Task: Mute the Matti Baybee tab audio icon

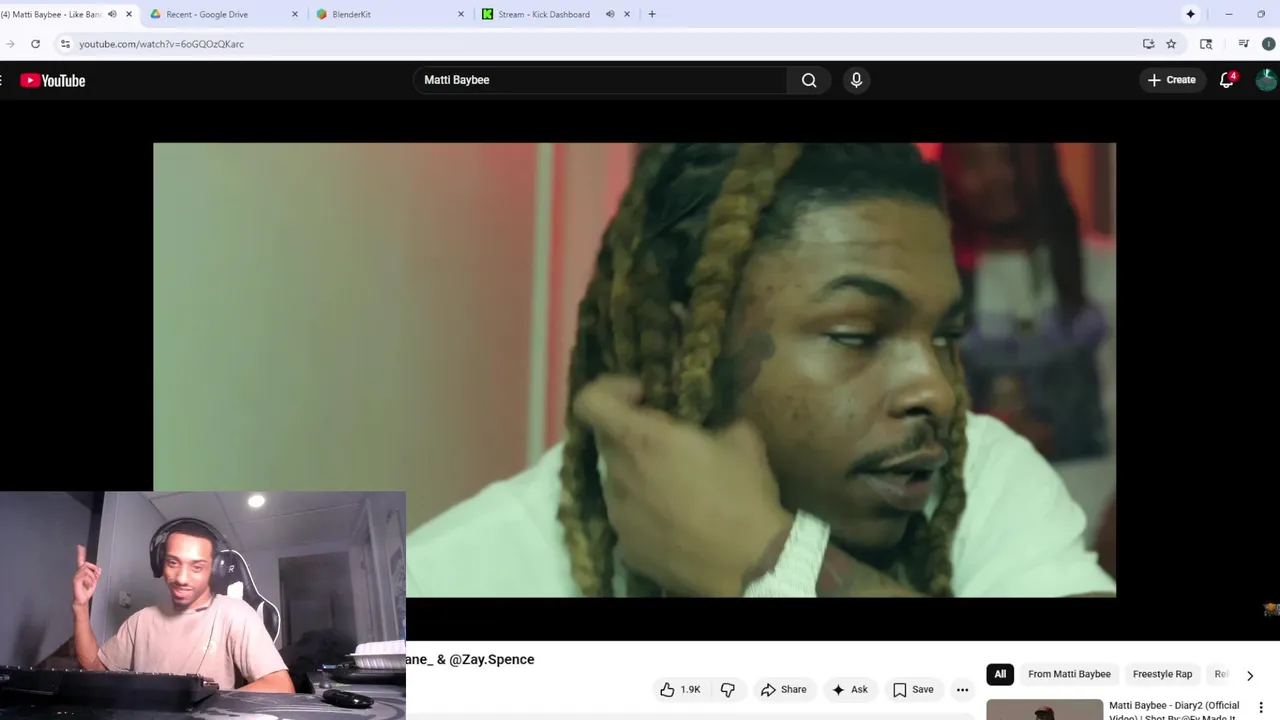Action: (x=112, y=14)
